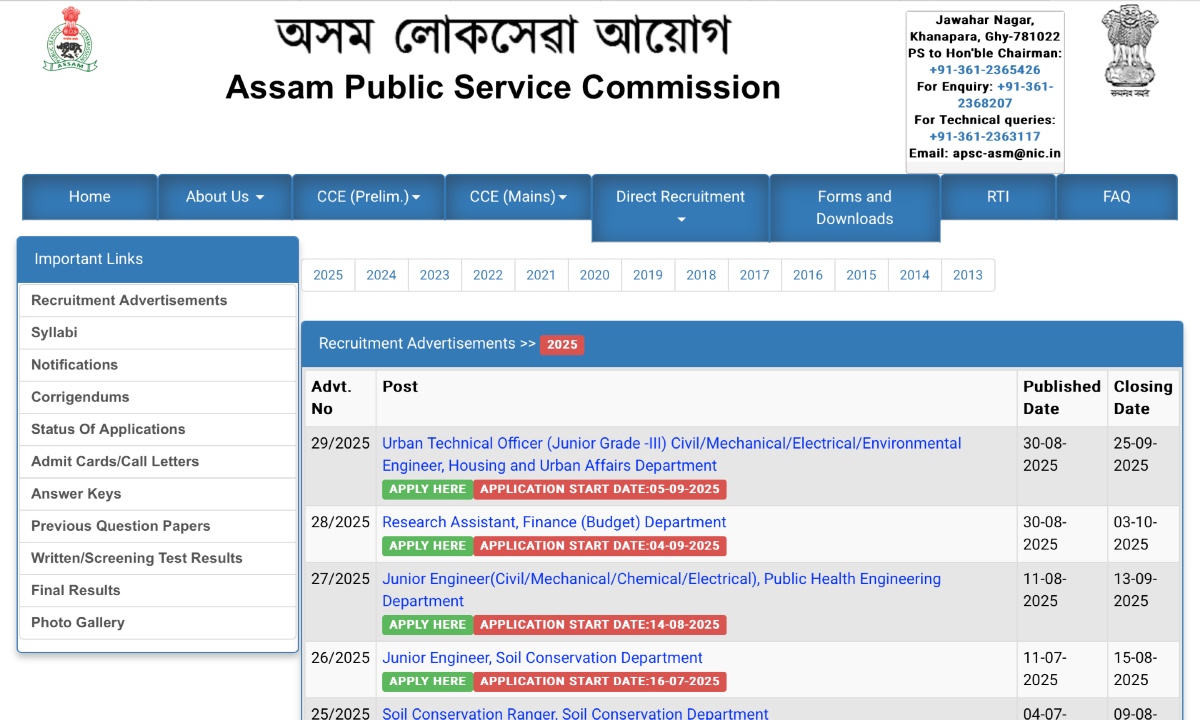The width and height of the screenshot is (1200, 720).
Task: Click Closing Date column header
Action: 1143,397
